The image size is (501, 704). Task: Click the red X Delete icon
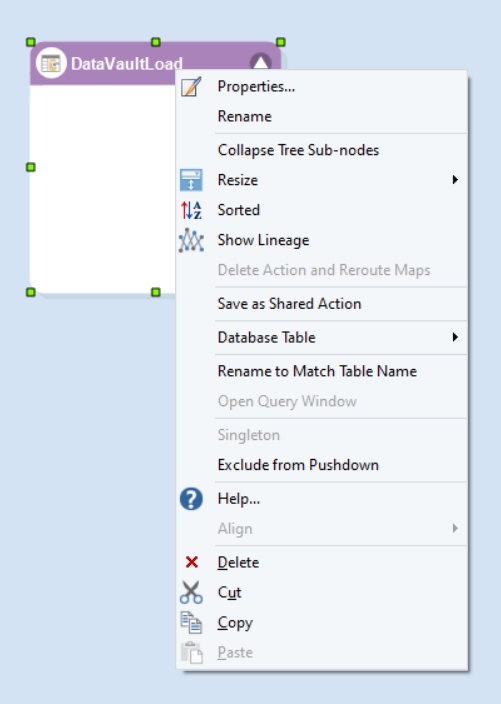coord(192,562)
